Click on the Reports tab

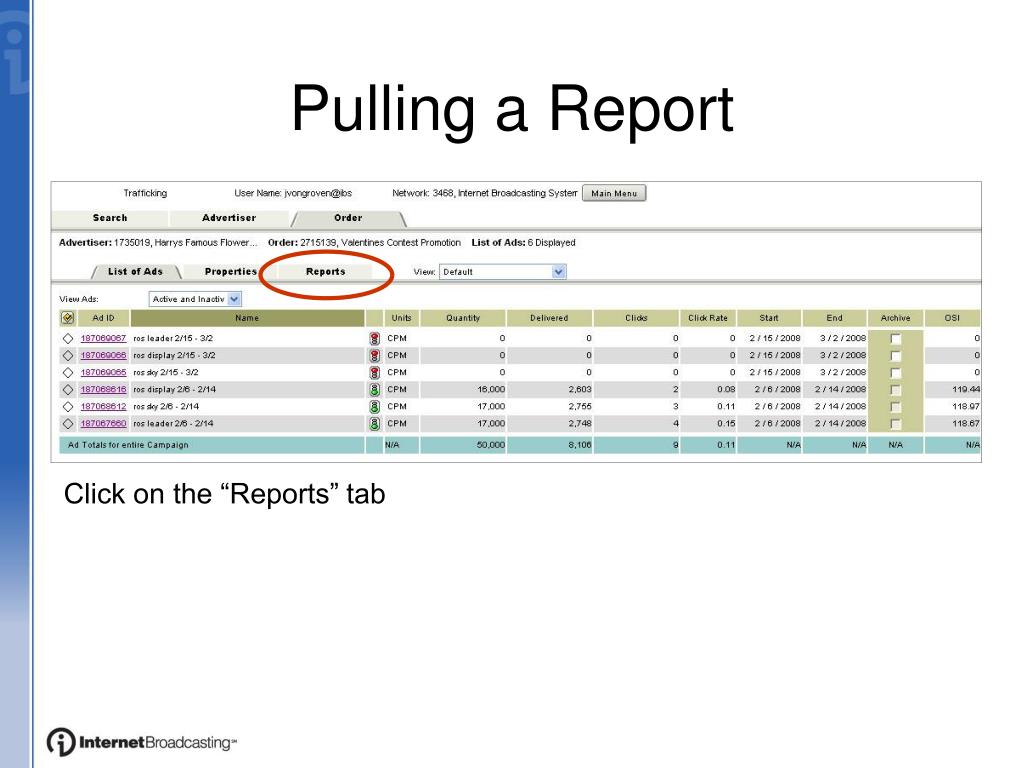pyautogui.click(x=325, y=272)
